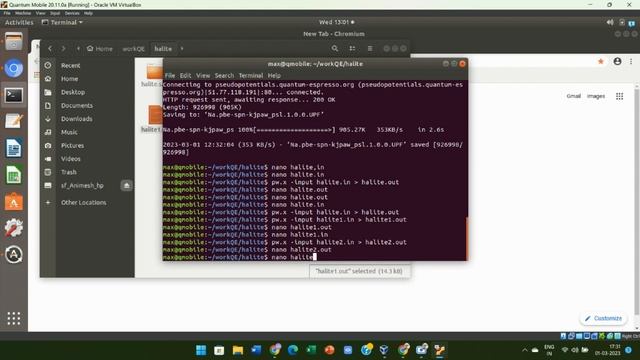Viewport: 640px width, 360px height.
Task: Open LibreOffice Calc from the dock
Action: (13, 175)
